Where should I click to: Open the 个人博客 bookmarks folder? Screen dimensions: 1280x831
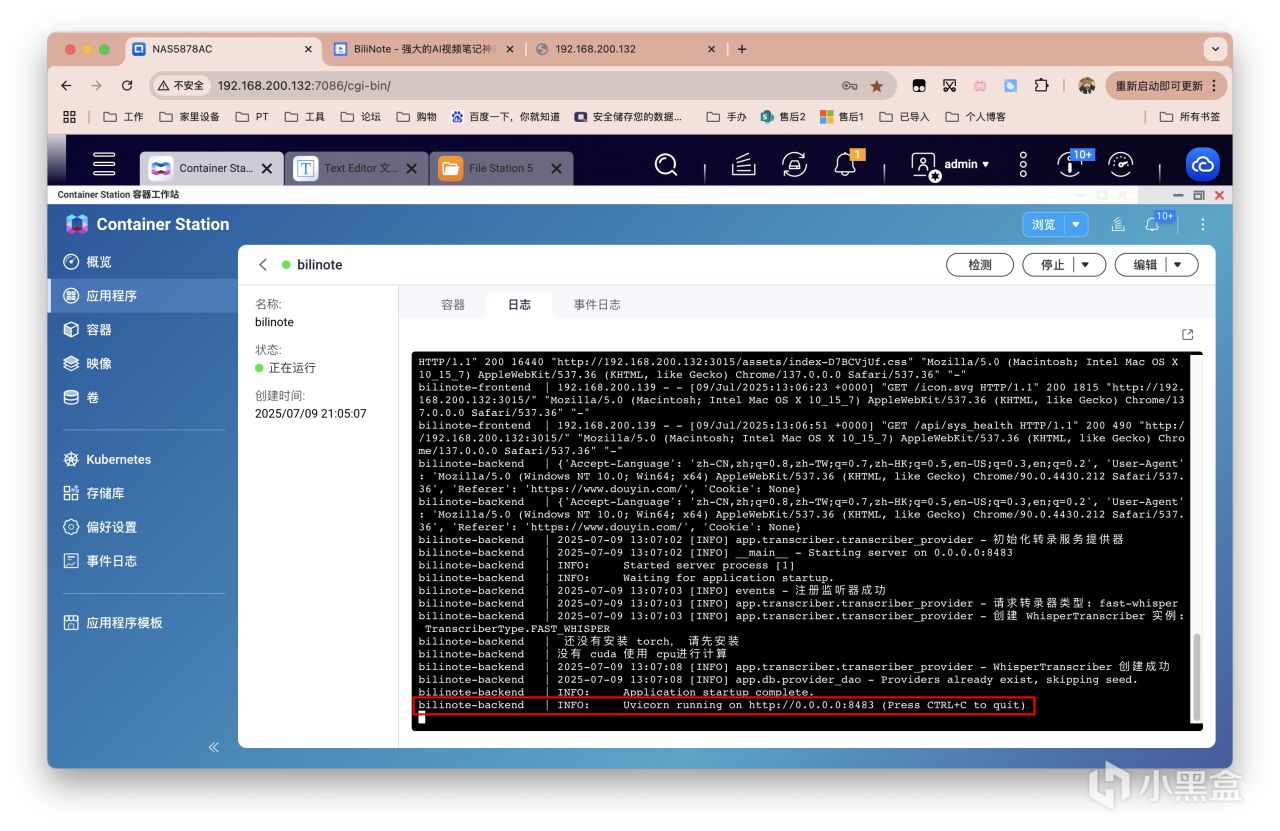click(x=975, y=117)
